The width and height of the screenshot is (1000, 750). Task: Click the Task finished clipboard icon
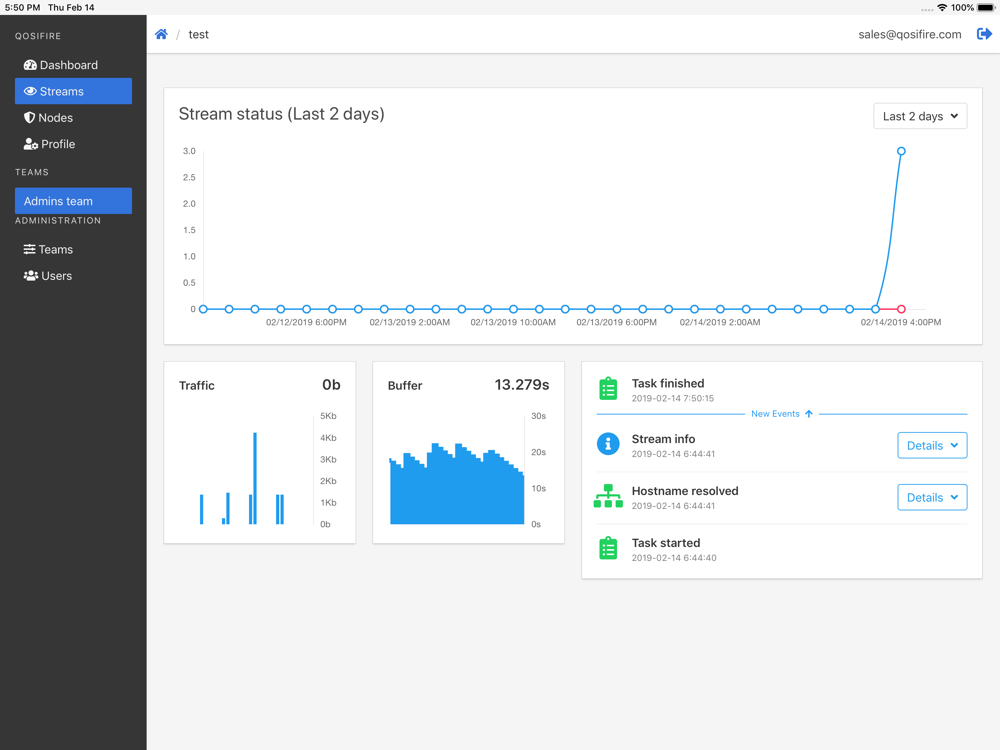[608, 388]
